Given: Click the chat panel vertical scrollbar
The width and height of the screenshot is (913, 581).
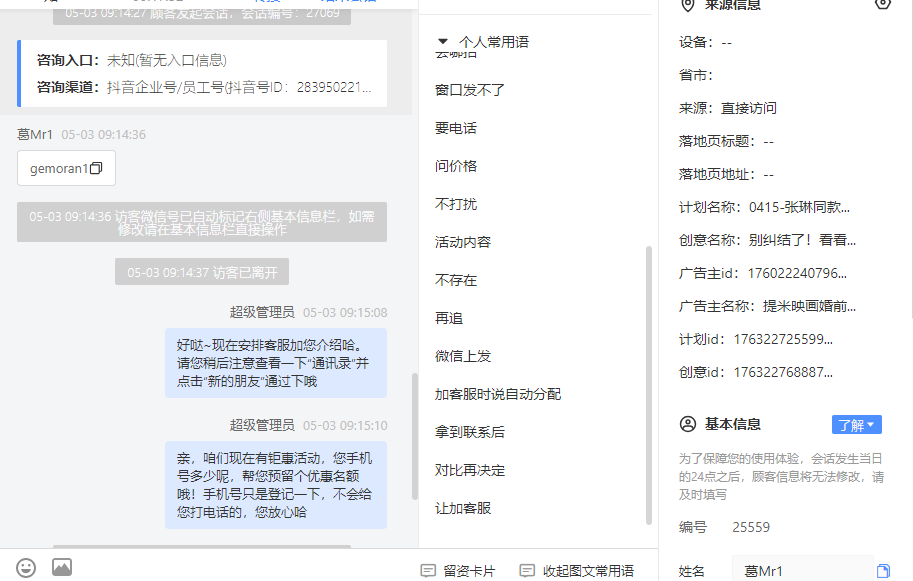Looking at the screenshot, I should point(415,436).
